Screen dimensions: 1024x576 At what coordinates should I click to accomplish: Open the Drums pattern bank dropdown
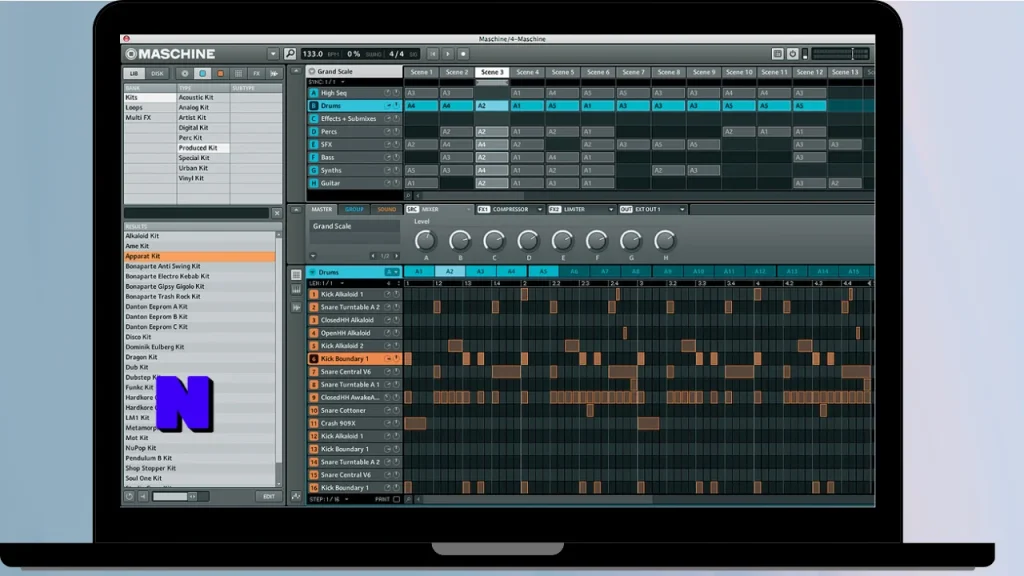tap(392, 272)
